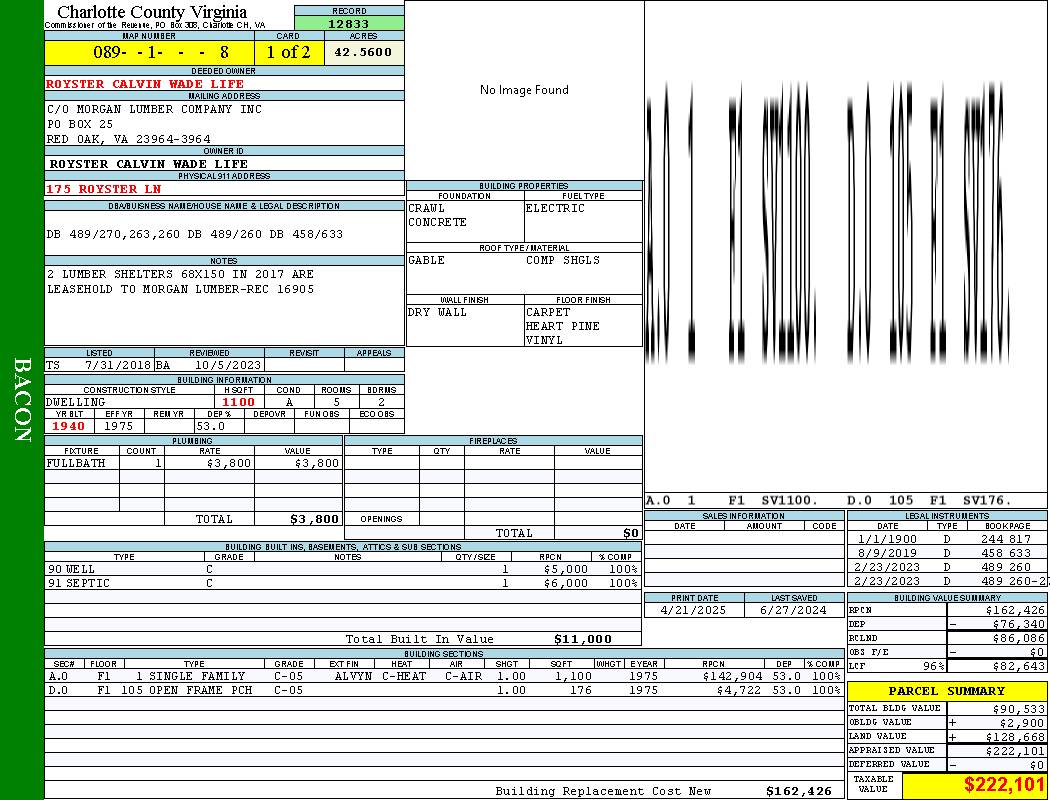The width and height of the screenshot is (1050, 800).
Task: Select mailing line C/O MORGAN LUMBER COMPANY INC
Action: (154, 108)
